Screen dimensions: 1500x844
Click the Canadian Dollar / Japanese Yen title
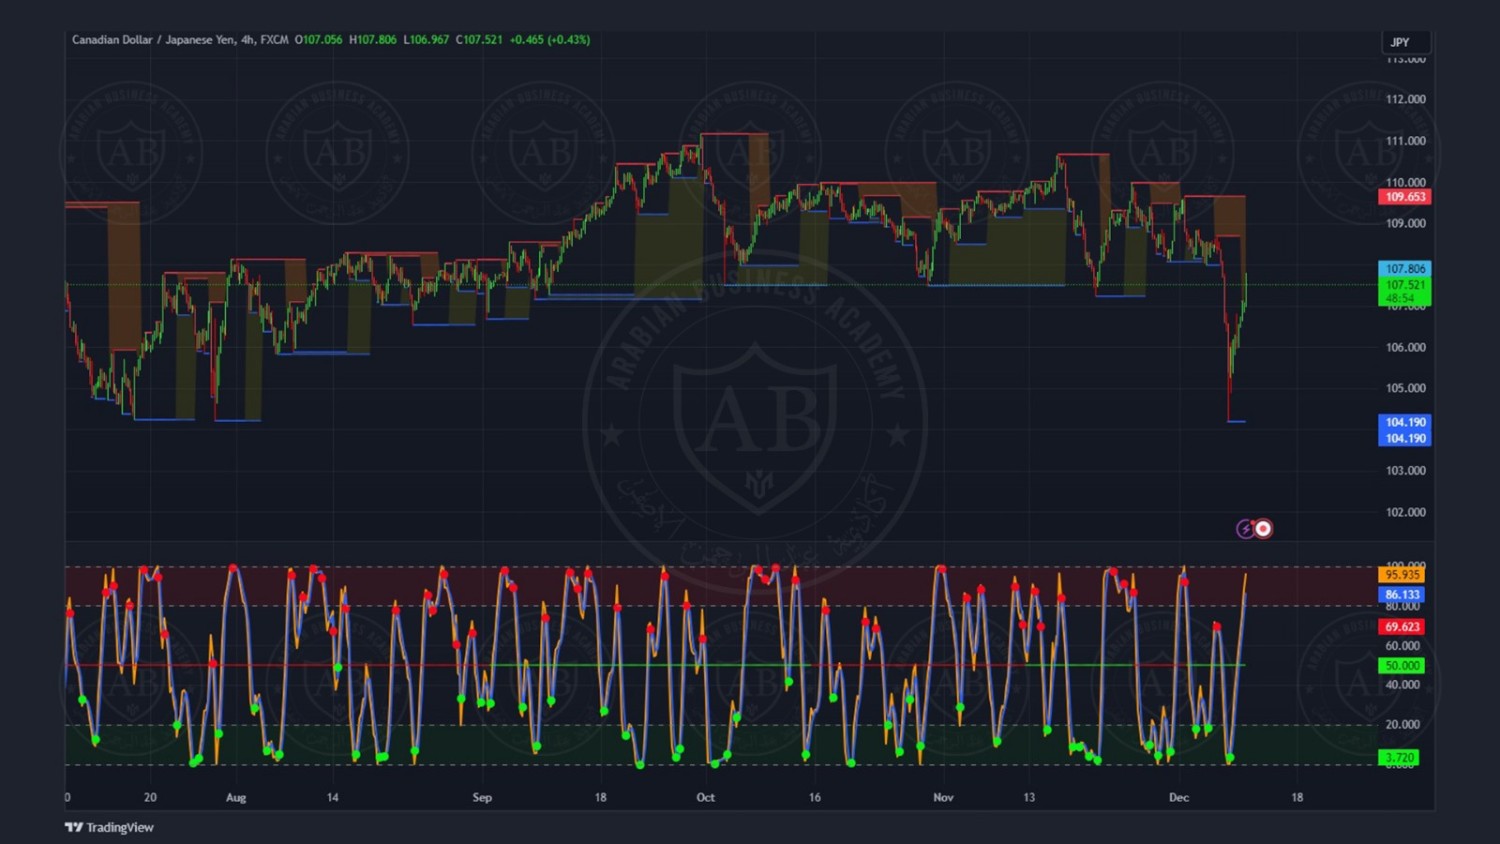point(153,40)
